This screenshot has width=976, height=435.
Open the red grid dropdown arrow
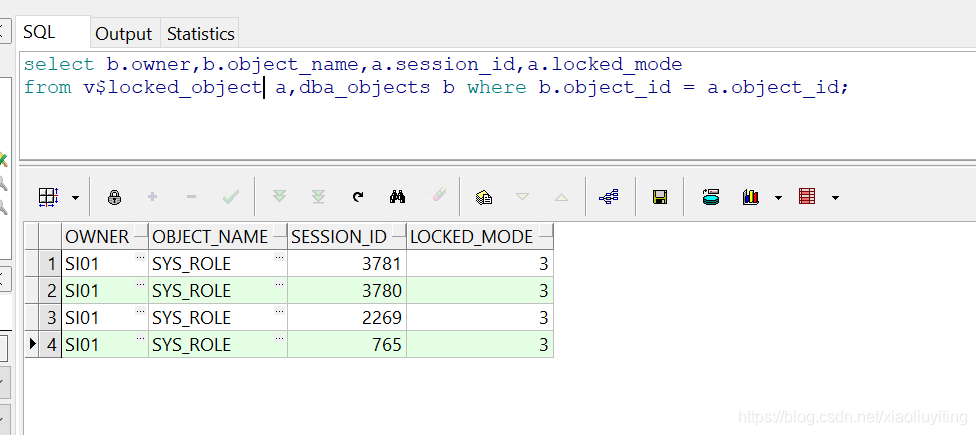click(835, 198)
